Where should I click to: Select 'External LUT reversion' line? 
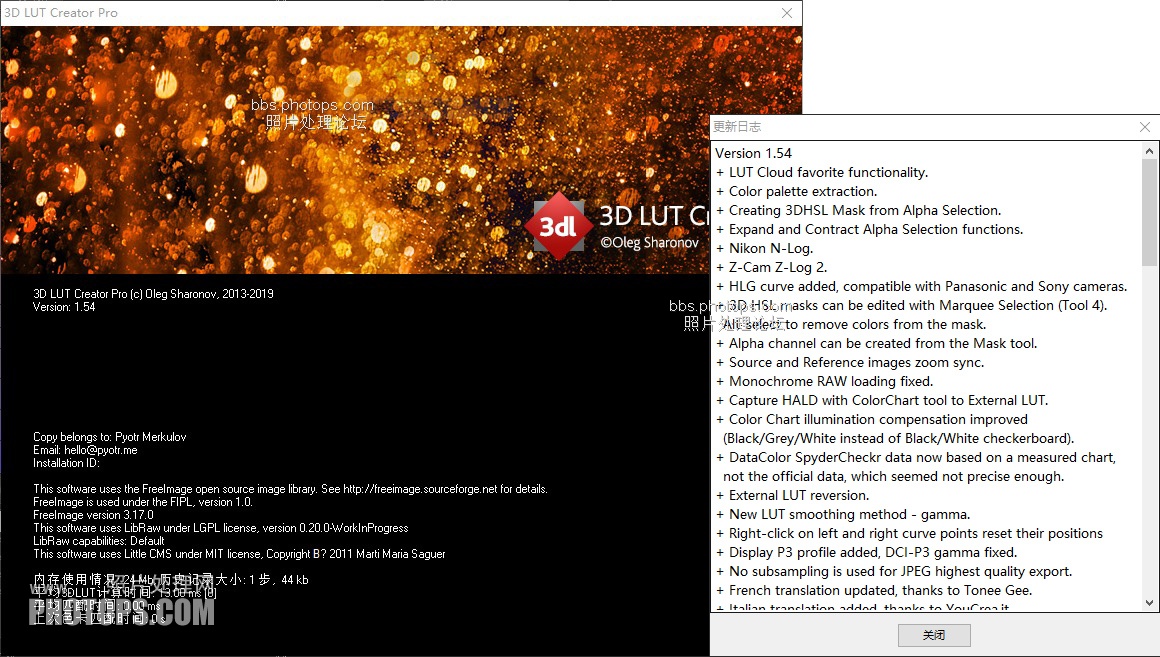(792, 496)
